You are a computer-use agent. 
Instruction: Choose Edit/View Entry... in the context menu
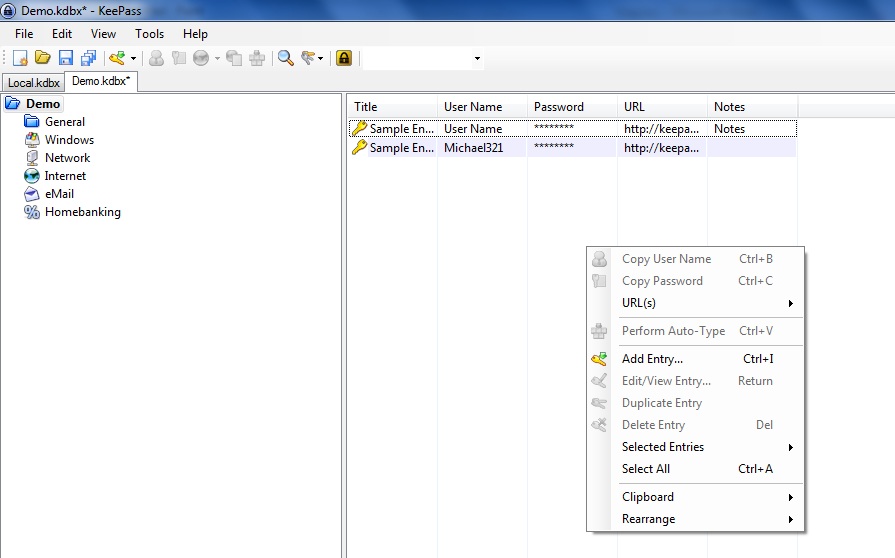pyautogui.click(x=696, y=381)
